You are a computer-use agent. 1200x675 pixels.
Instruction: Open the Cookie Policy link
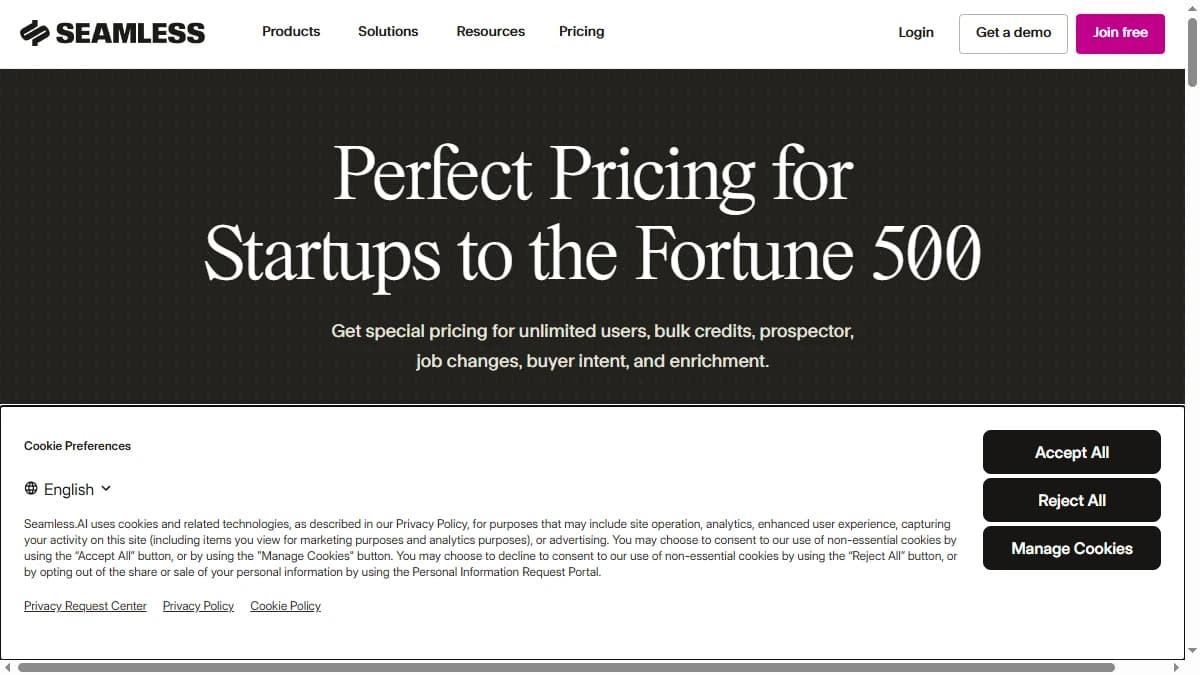pyautogui.click(x=285, y=606)
